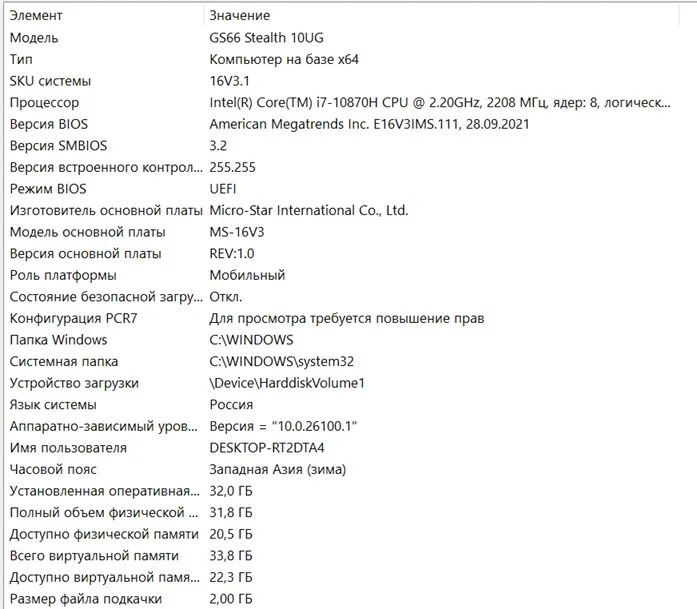
Task: Click the 'Значение' column header
Action: point(240,16)
